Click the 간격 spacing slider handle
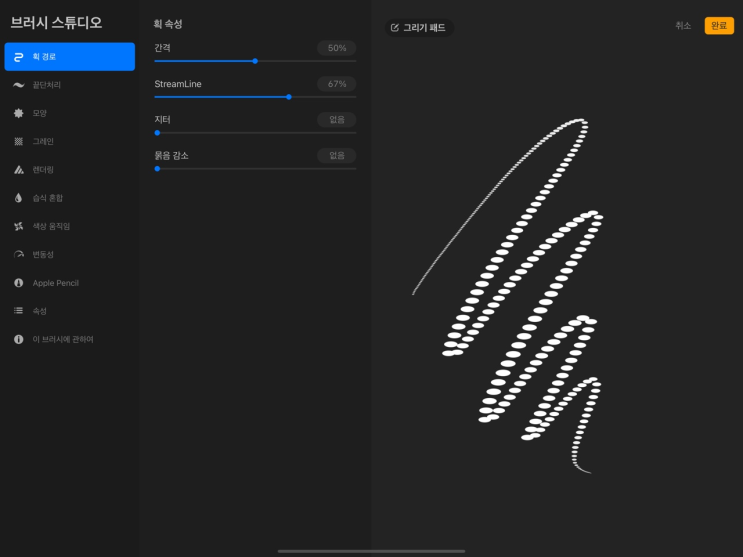The height and width of the screenshot is (557, 743). coord(255,61)
